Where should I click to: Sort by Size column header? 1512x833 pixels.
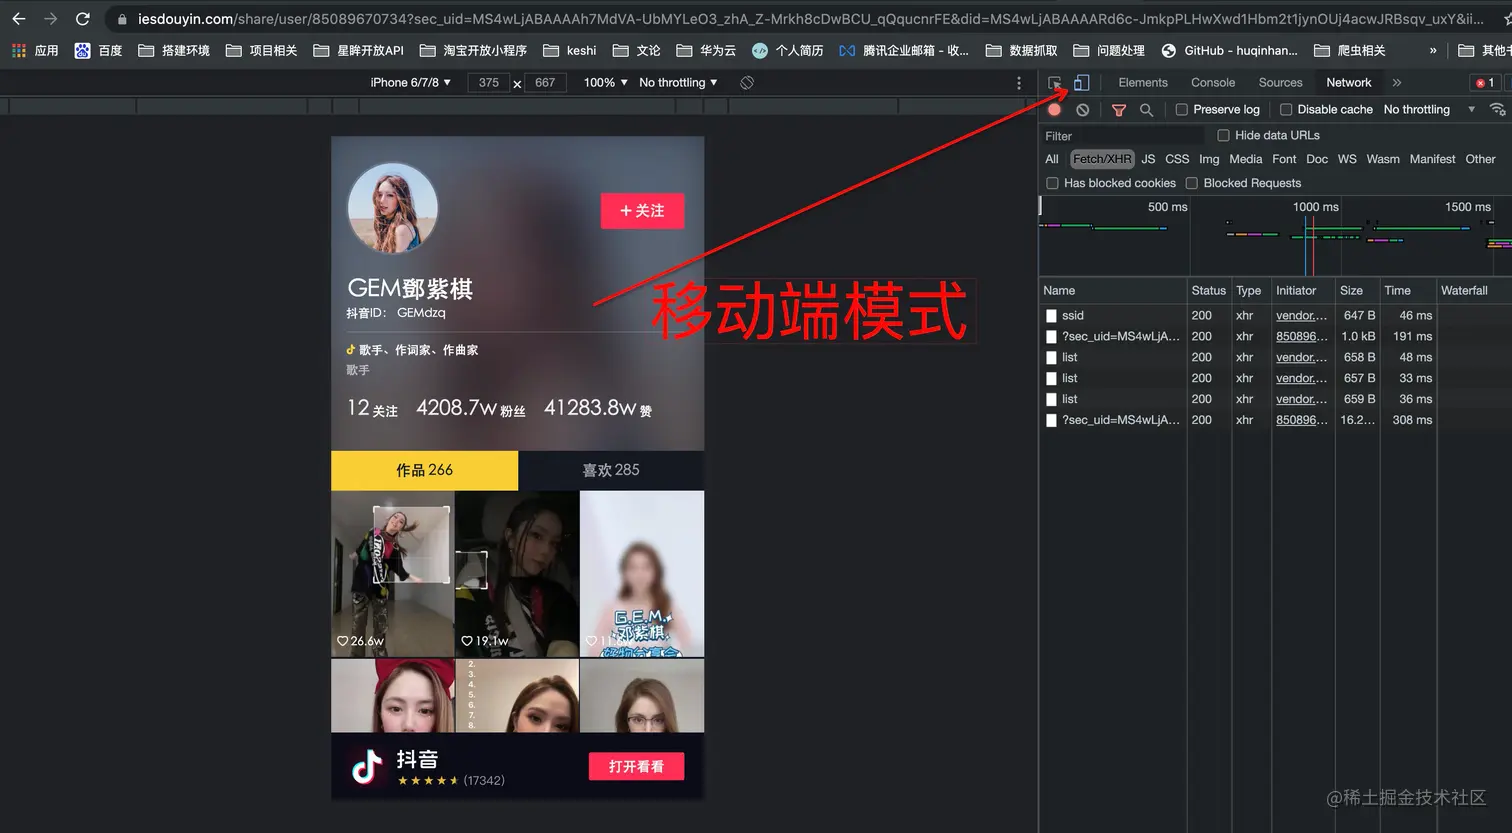point(1357,290)
